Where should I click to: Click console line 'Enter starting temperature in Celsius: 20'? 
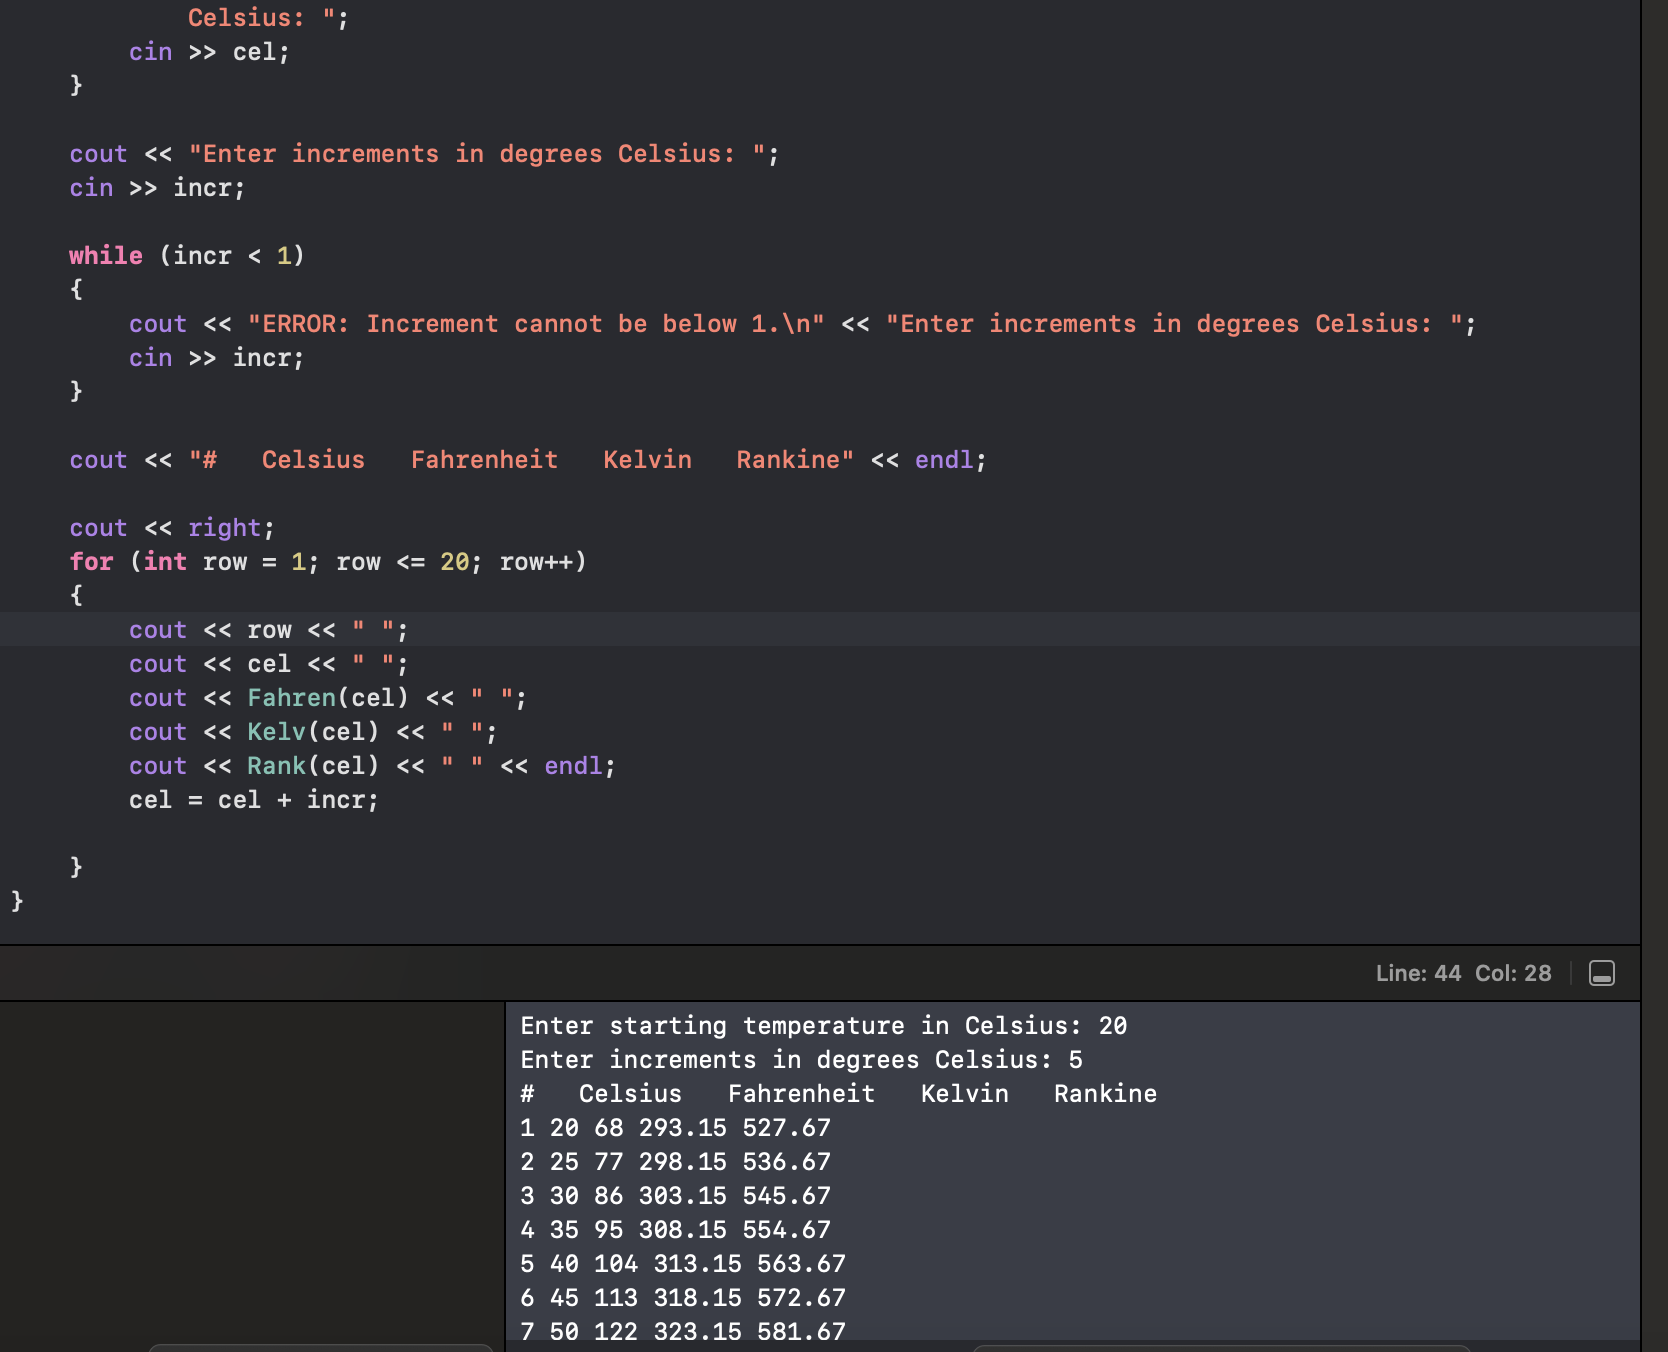coord(824,1026)
